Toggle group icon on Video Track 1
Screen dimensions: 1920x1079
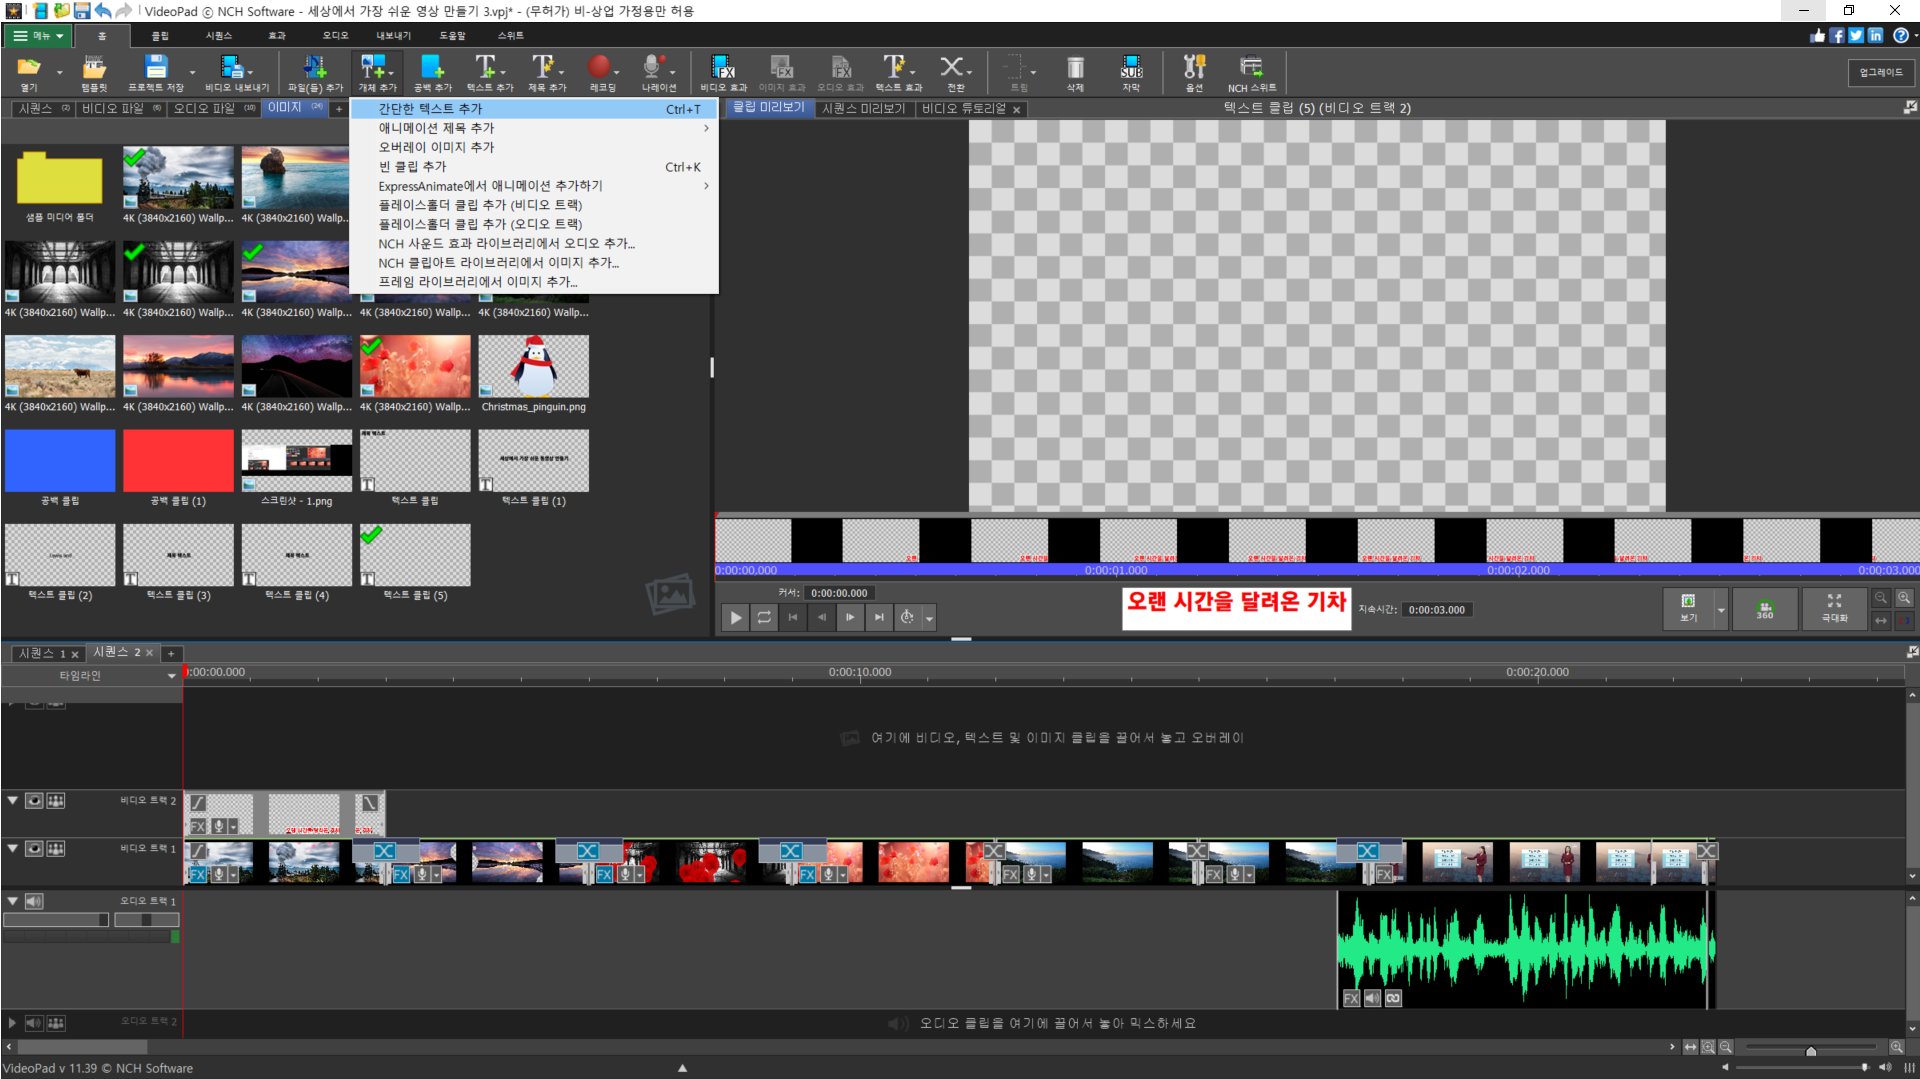[x=56, y=849]
